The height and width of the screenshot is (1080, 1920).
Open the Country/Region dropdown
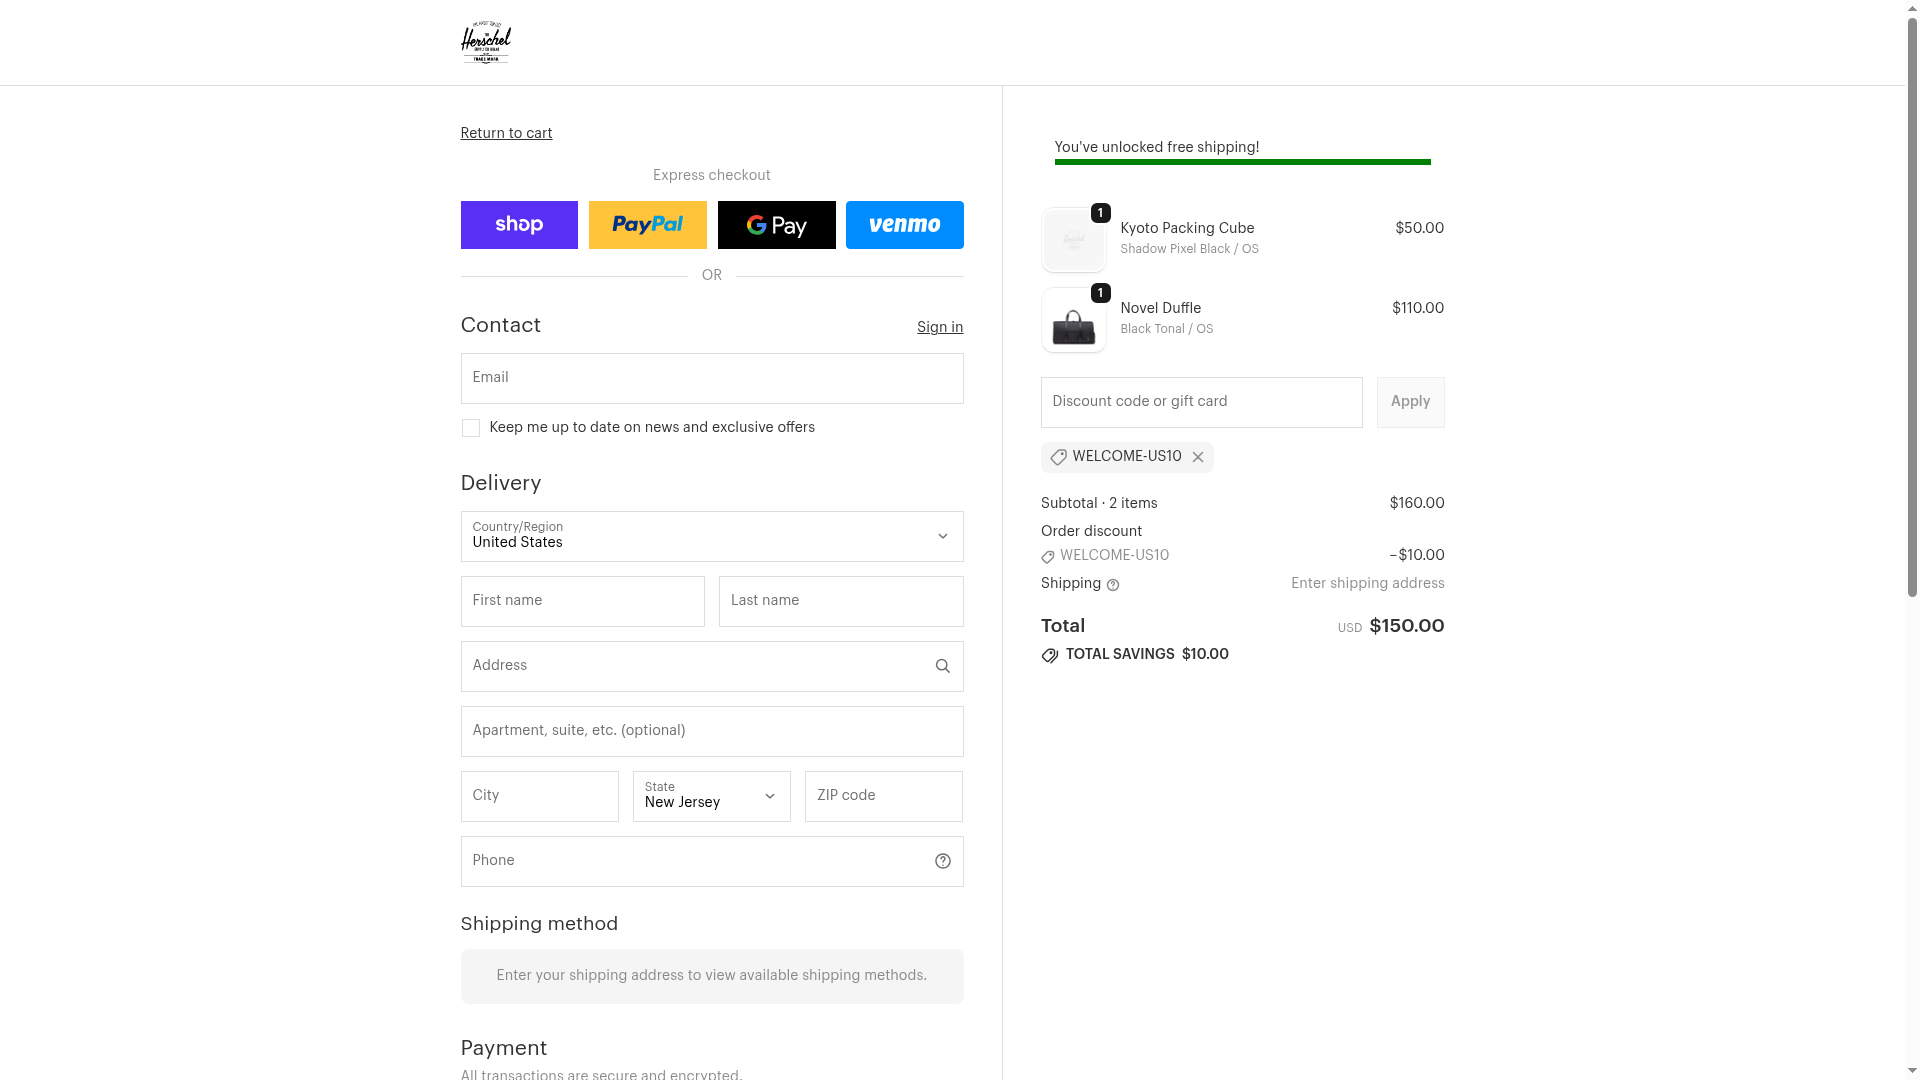711,537
